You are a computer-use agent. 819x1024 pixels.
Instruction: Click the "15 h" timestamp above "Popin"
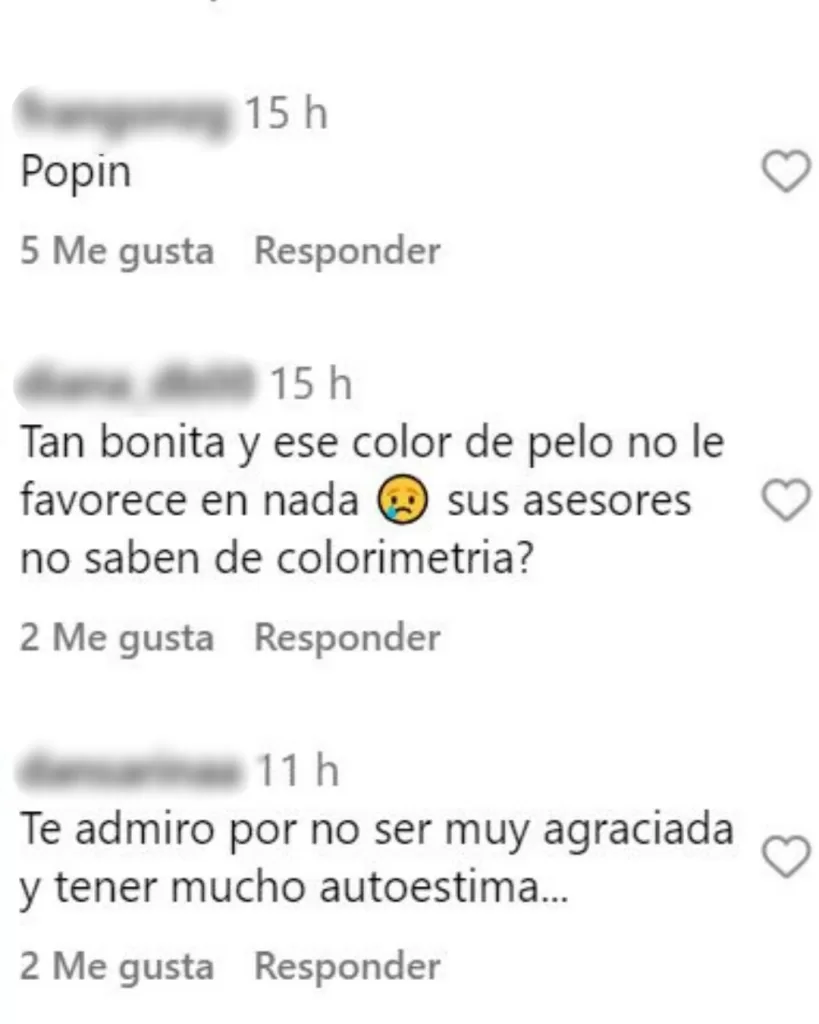pos(285,113)
